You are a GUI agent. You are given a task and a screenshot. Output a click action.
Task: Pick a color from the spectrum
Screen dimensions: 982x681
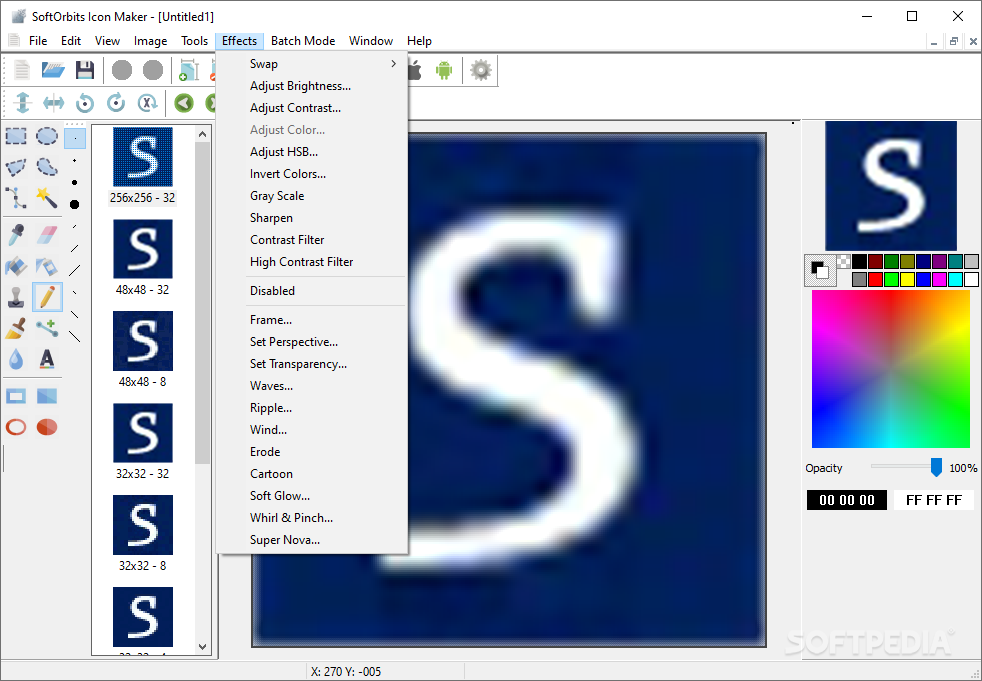pyautogui.click(x=891, y=369)
